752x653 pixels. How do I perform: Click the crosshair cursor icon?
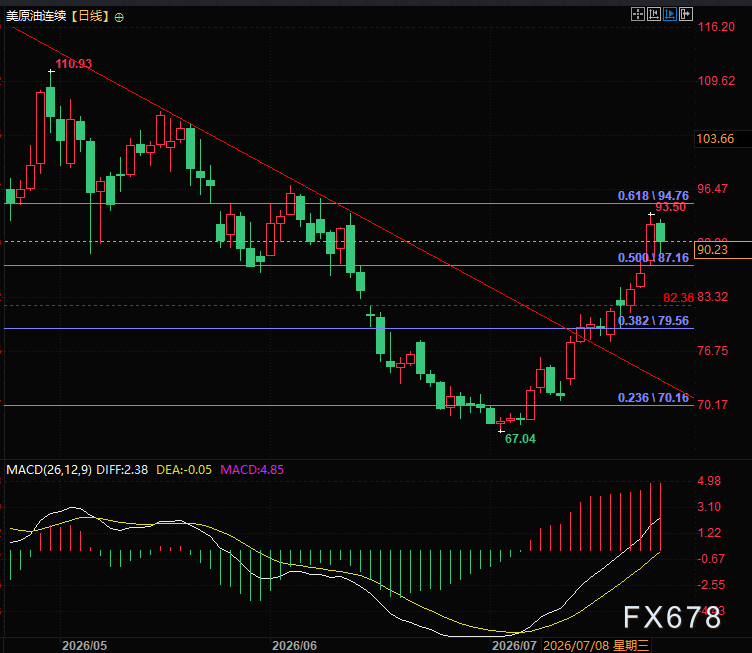tap(637, 14)
